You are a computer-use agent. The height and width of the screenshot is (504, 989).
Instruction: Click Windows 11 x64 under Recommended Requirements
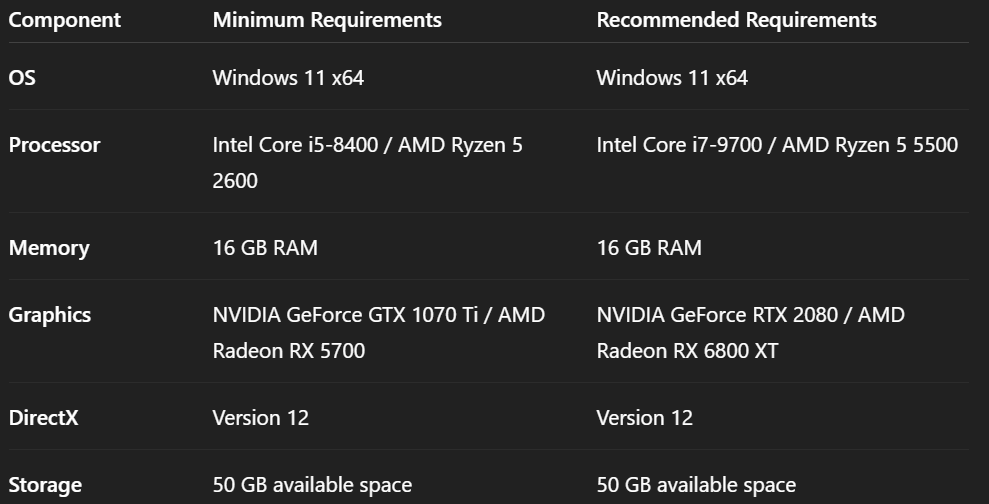[672, 77]
